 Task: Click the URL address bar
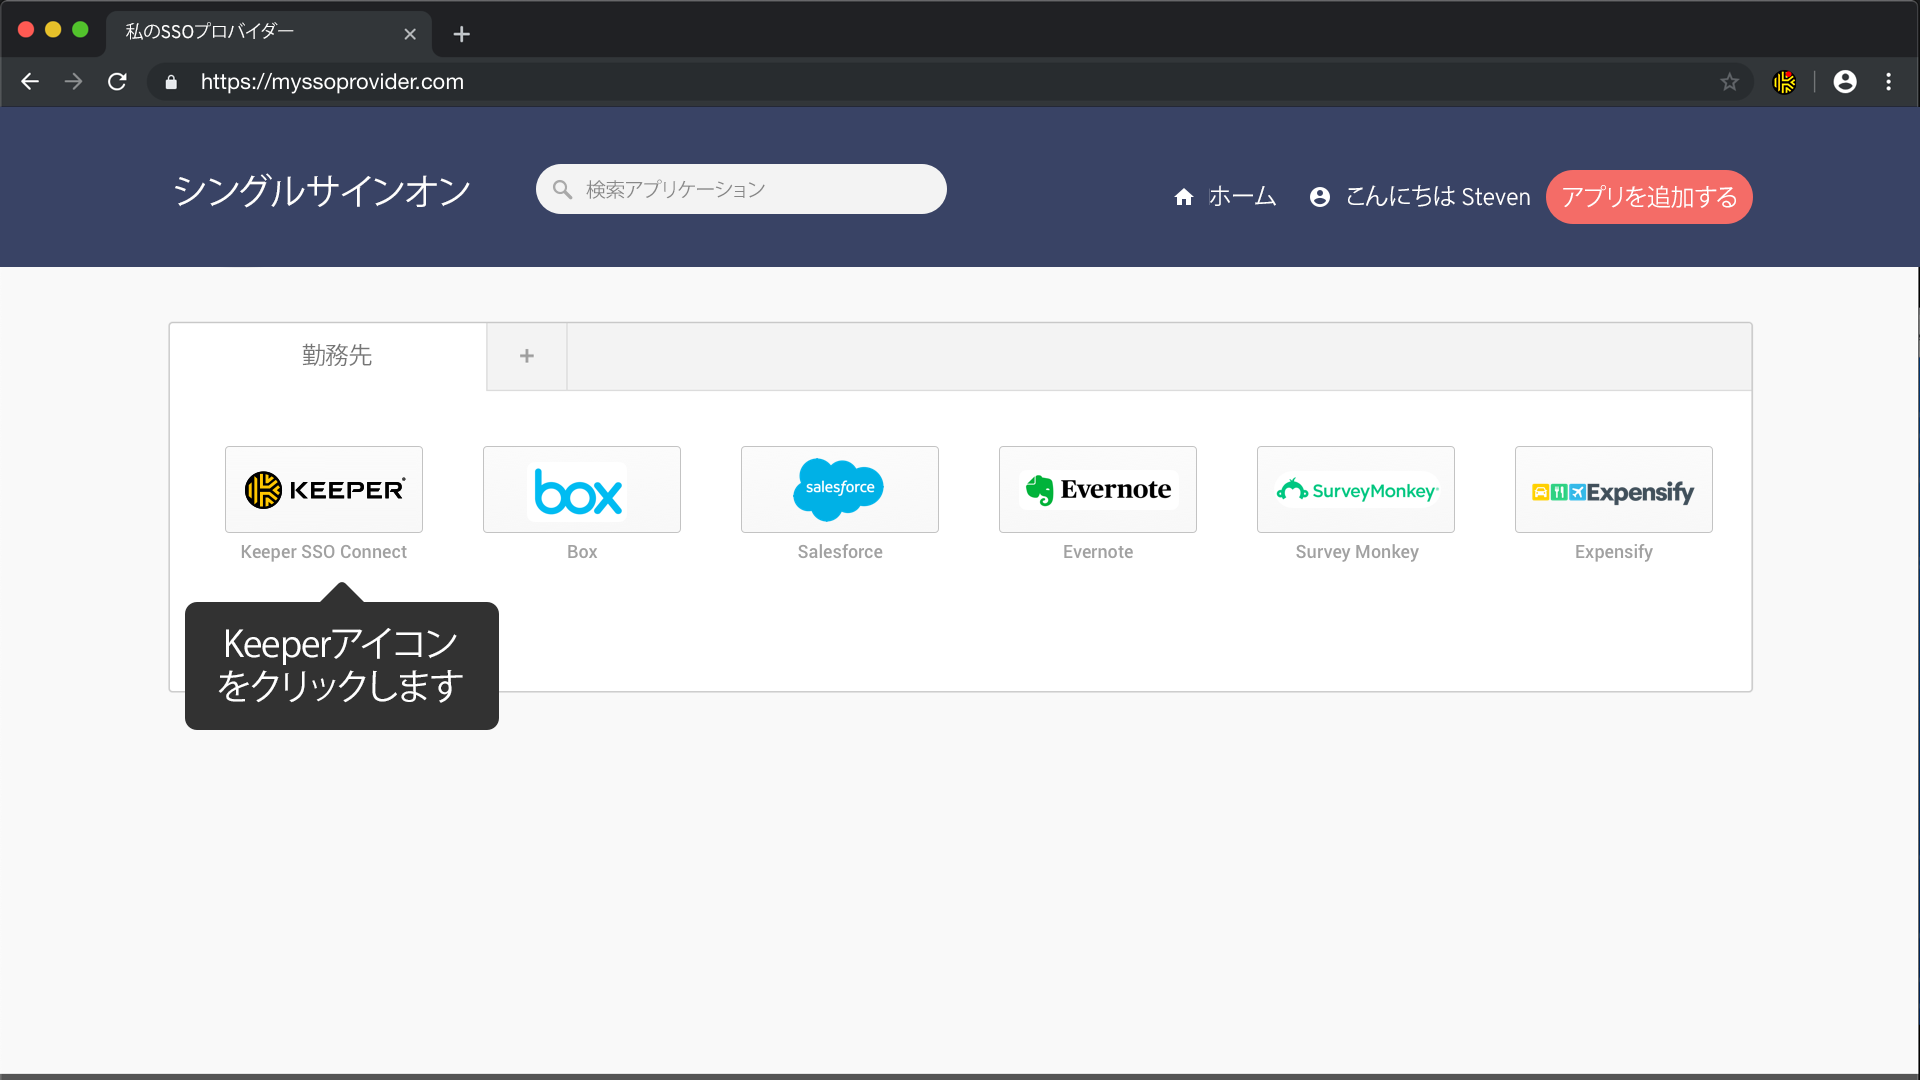pyautogui.click(x=900, y=82)
